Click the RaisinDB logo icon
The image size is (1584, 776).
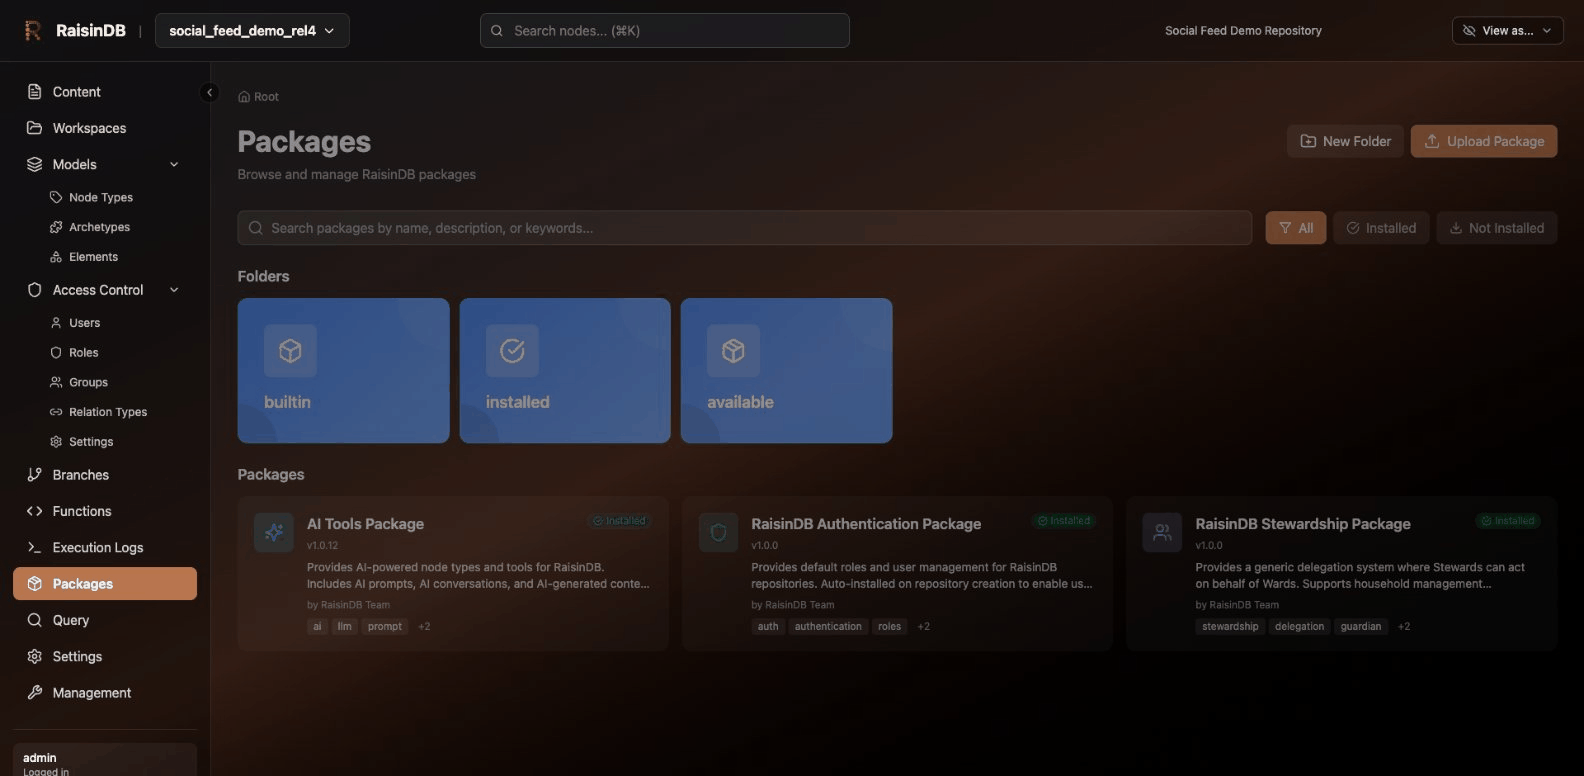pyautogui.click(x=33, y=31)
